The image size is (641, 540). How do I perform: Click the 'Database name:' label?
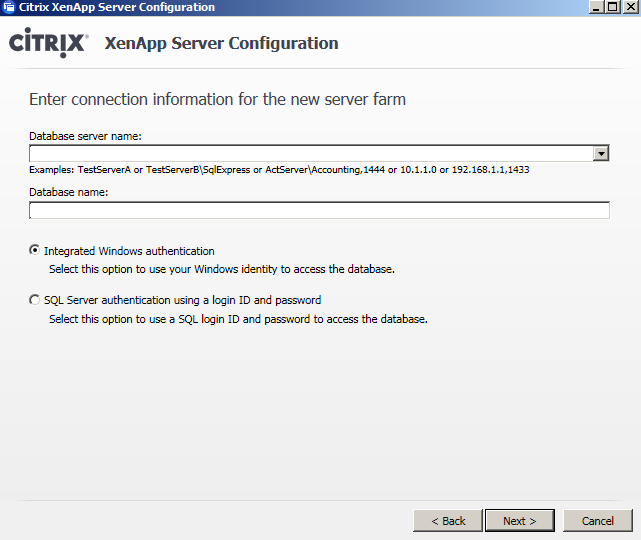pos(69,192)
